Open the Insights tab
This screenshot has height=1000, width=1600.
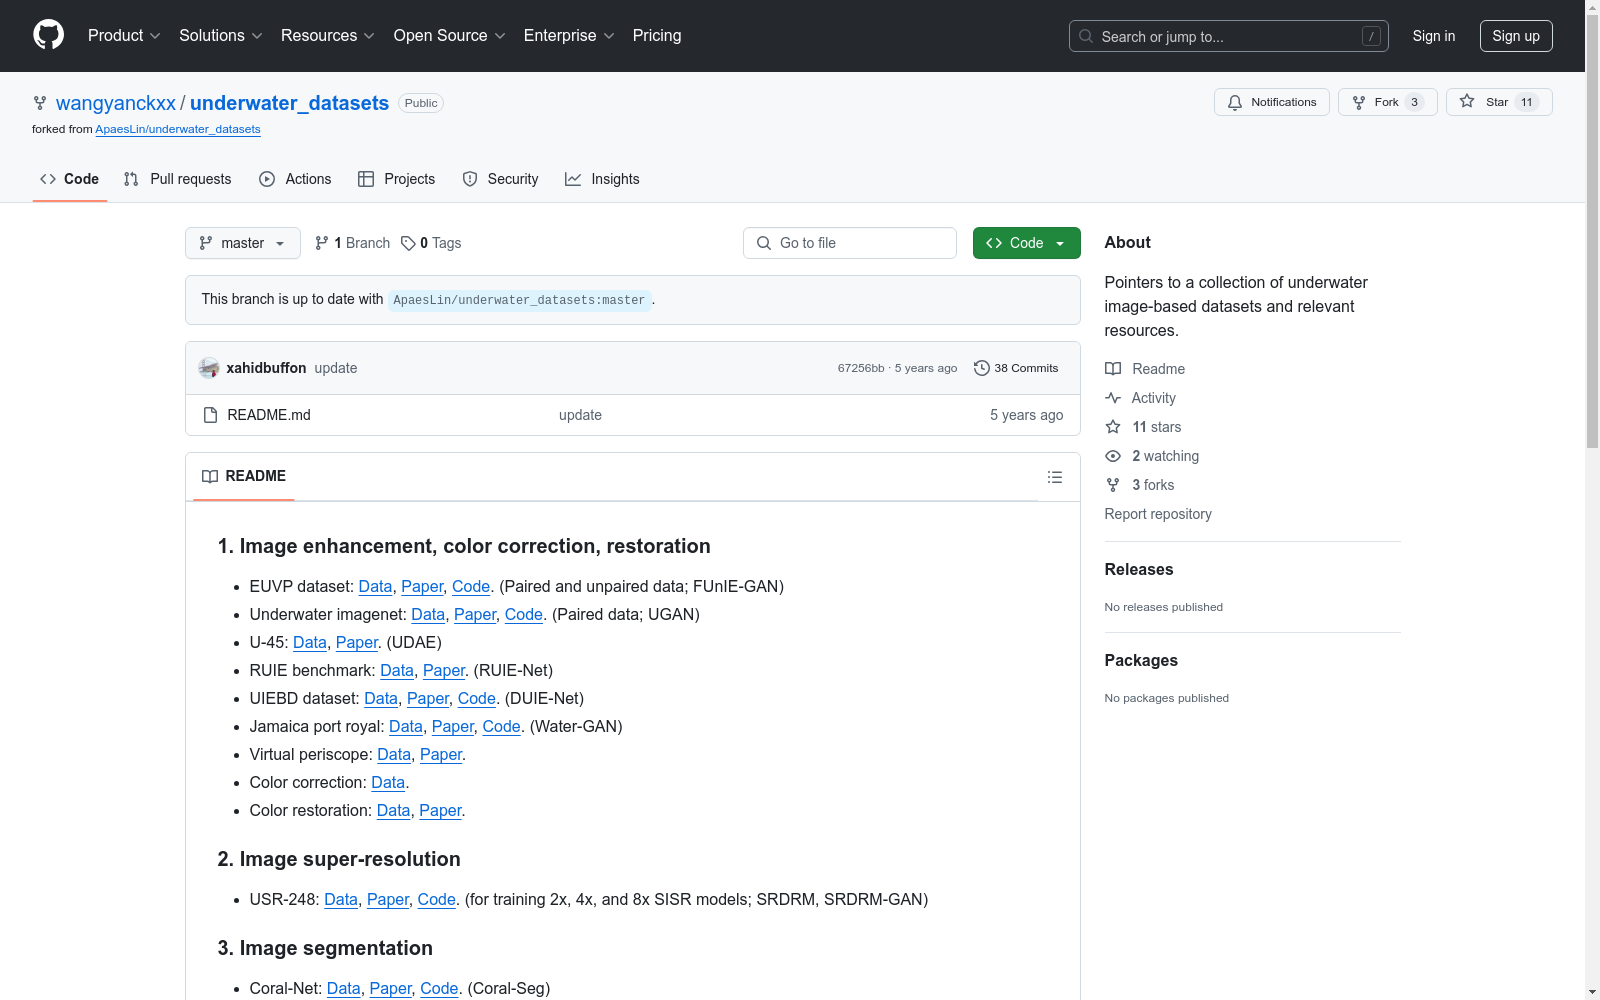[602, 179]
